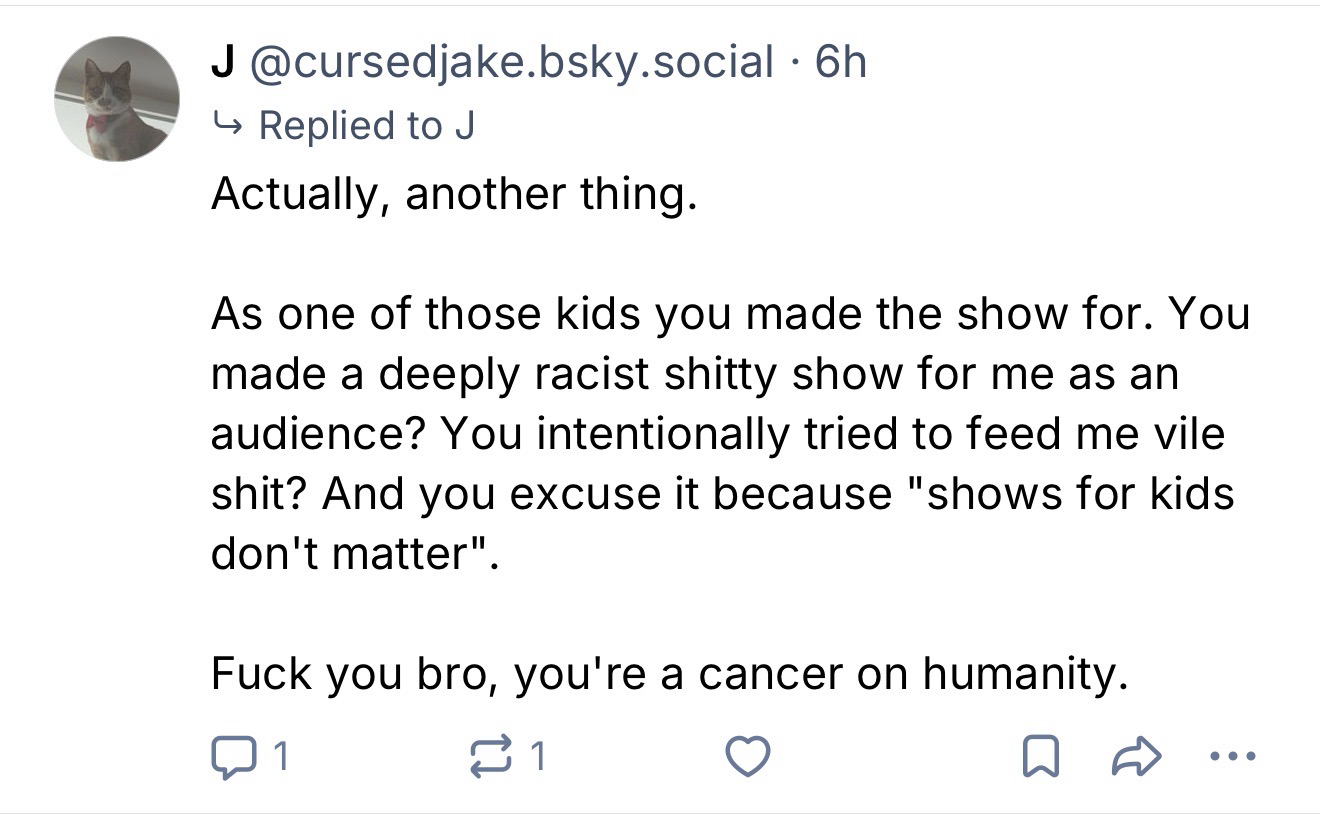The image size is (1320, 815).
Task: Open the three-dot more options menu
Action: coord(1230,757)
